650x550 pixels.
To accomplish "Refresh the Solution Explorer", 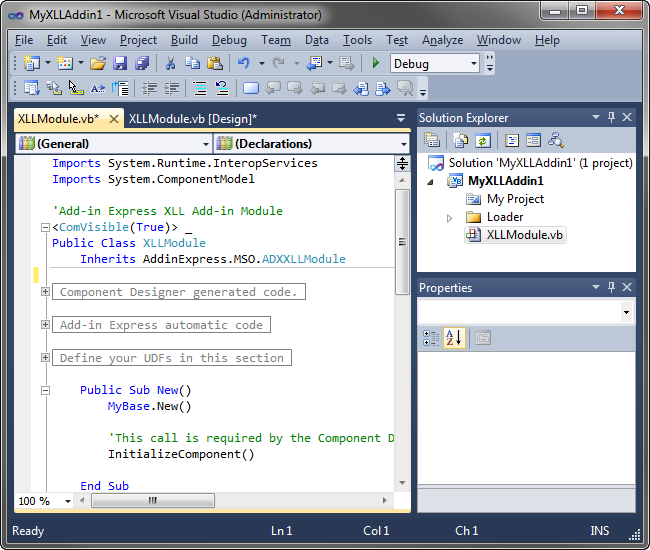I will pos(482,140).
